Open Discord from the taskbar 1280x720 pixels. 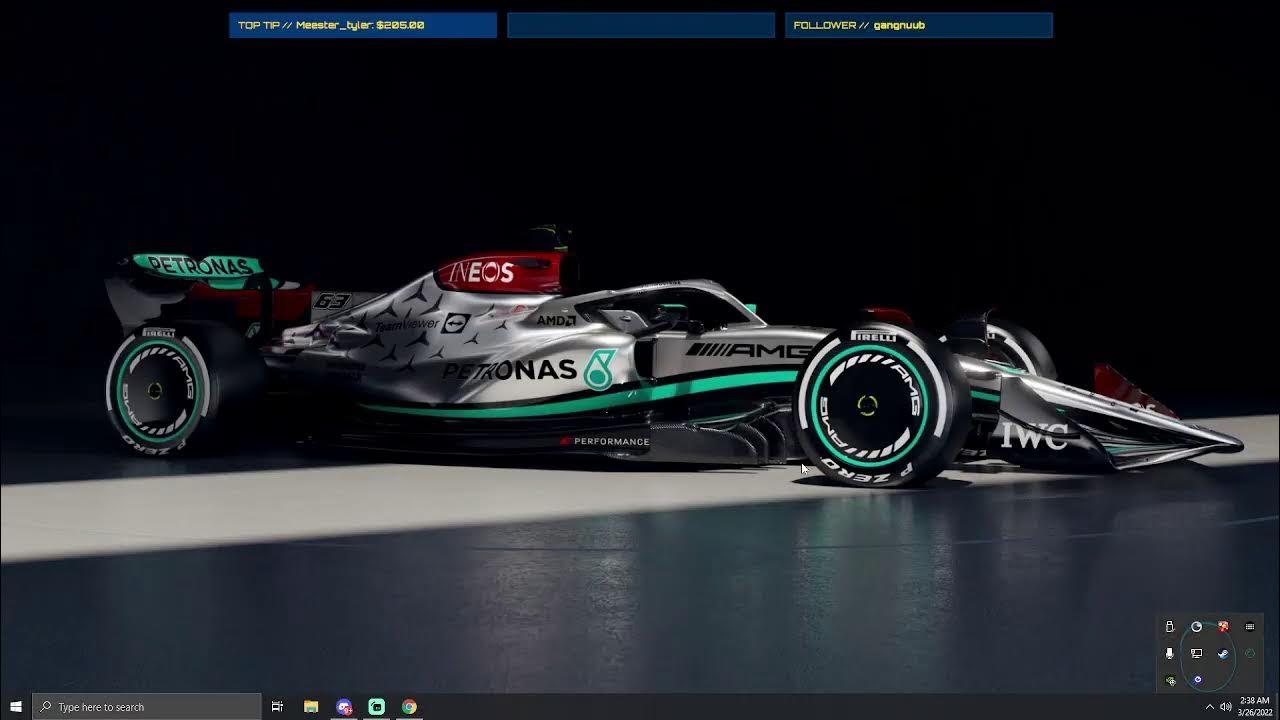(x=344, y=706)
